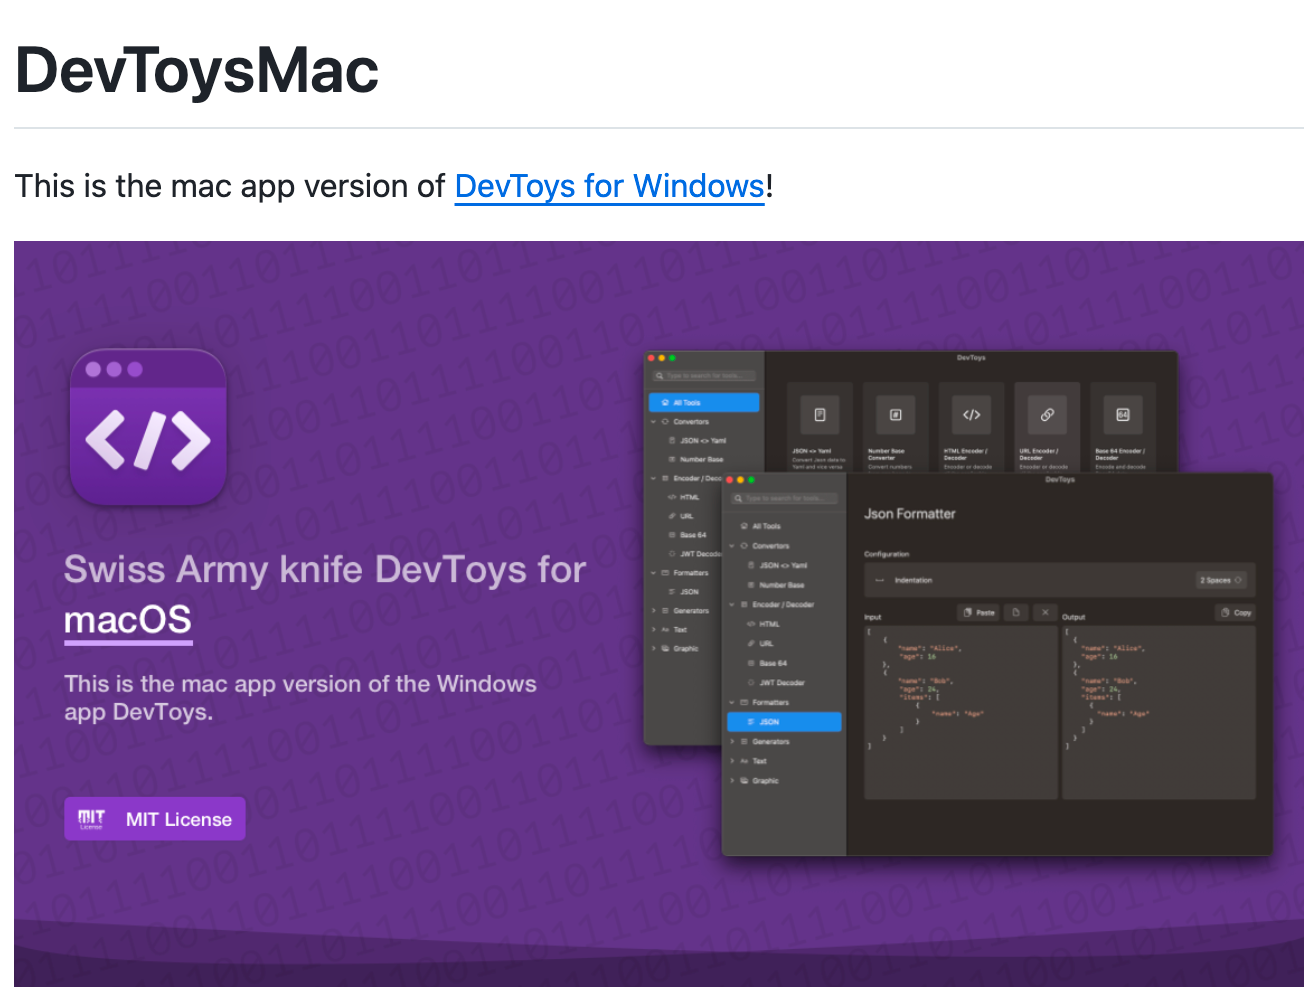This screenshot has width=1314, height=1000.
Task: Open the Number Base Converter tile
Action: pos(895,427)
